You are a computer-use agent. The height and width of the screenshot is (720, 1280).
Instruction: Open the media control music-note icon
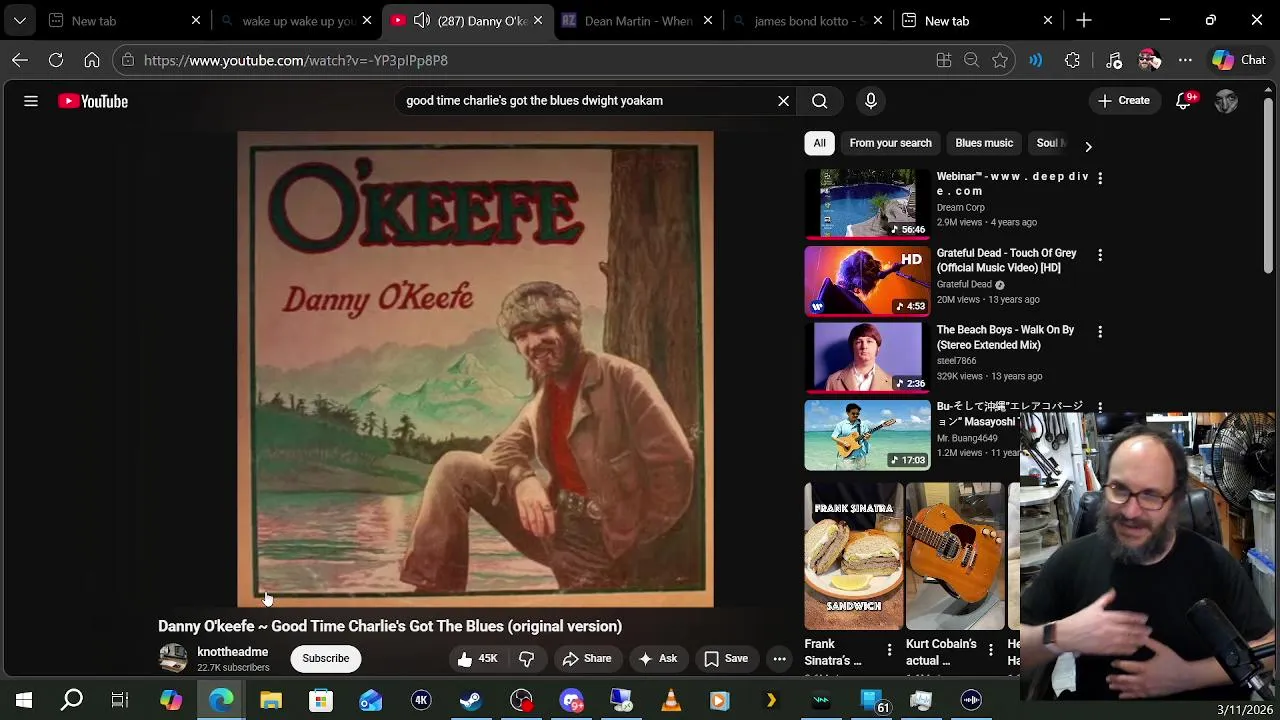[x=1114, y=60]
